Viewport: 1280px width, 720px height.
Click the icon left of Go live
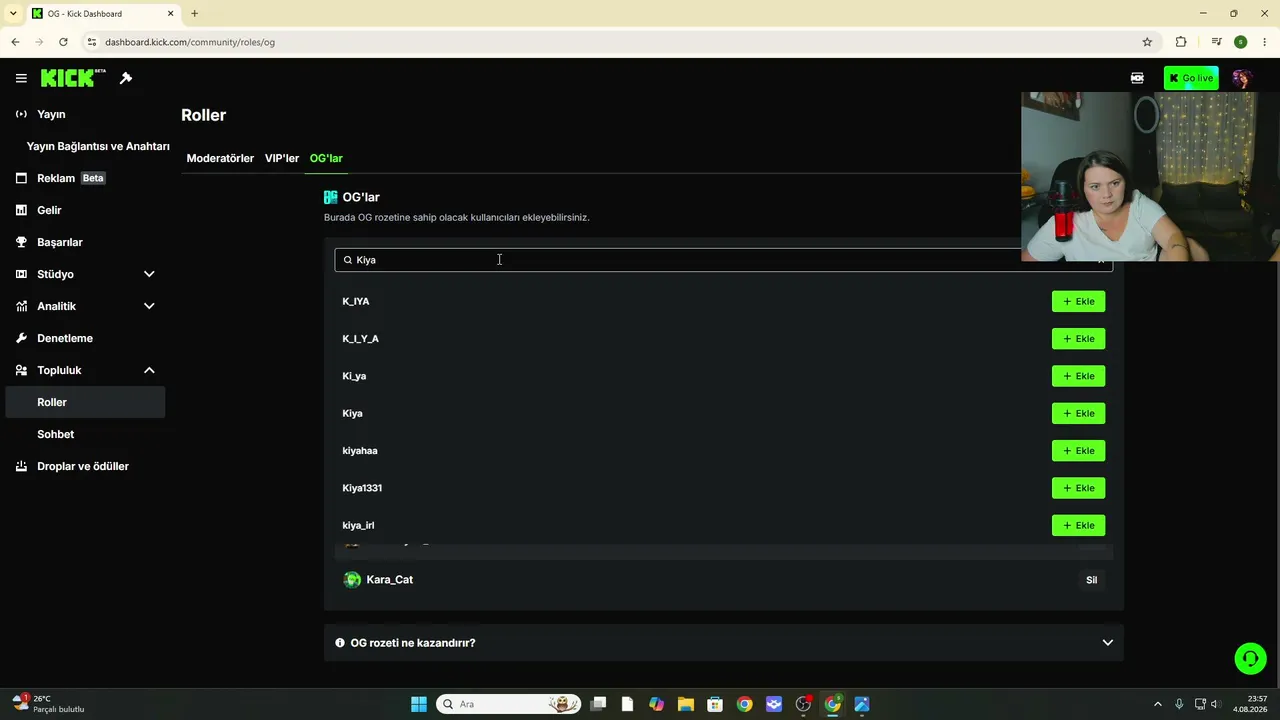pyautogui.click(x=1137, y=78)
